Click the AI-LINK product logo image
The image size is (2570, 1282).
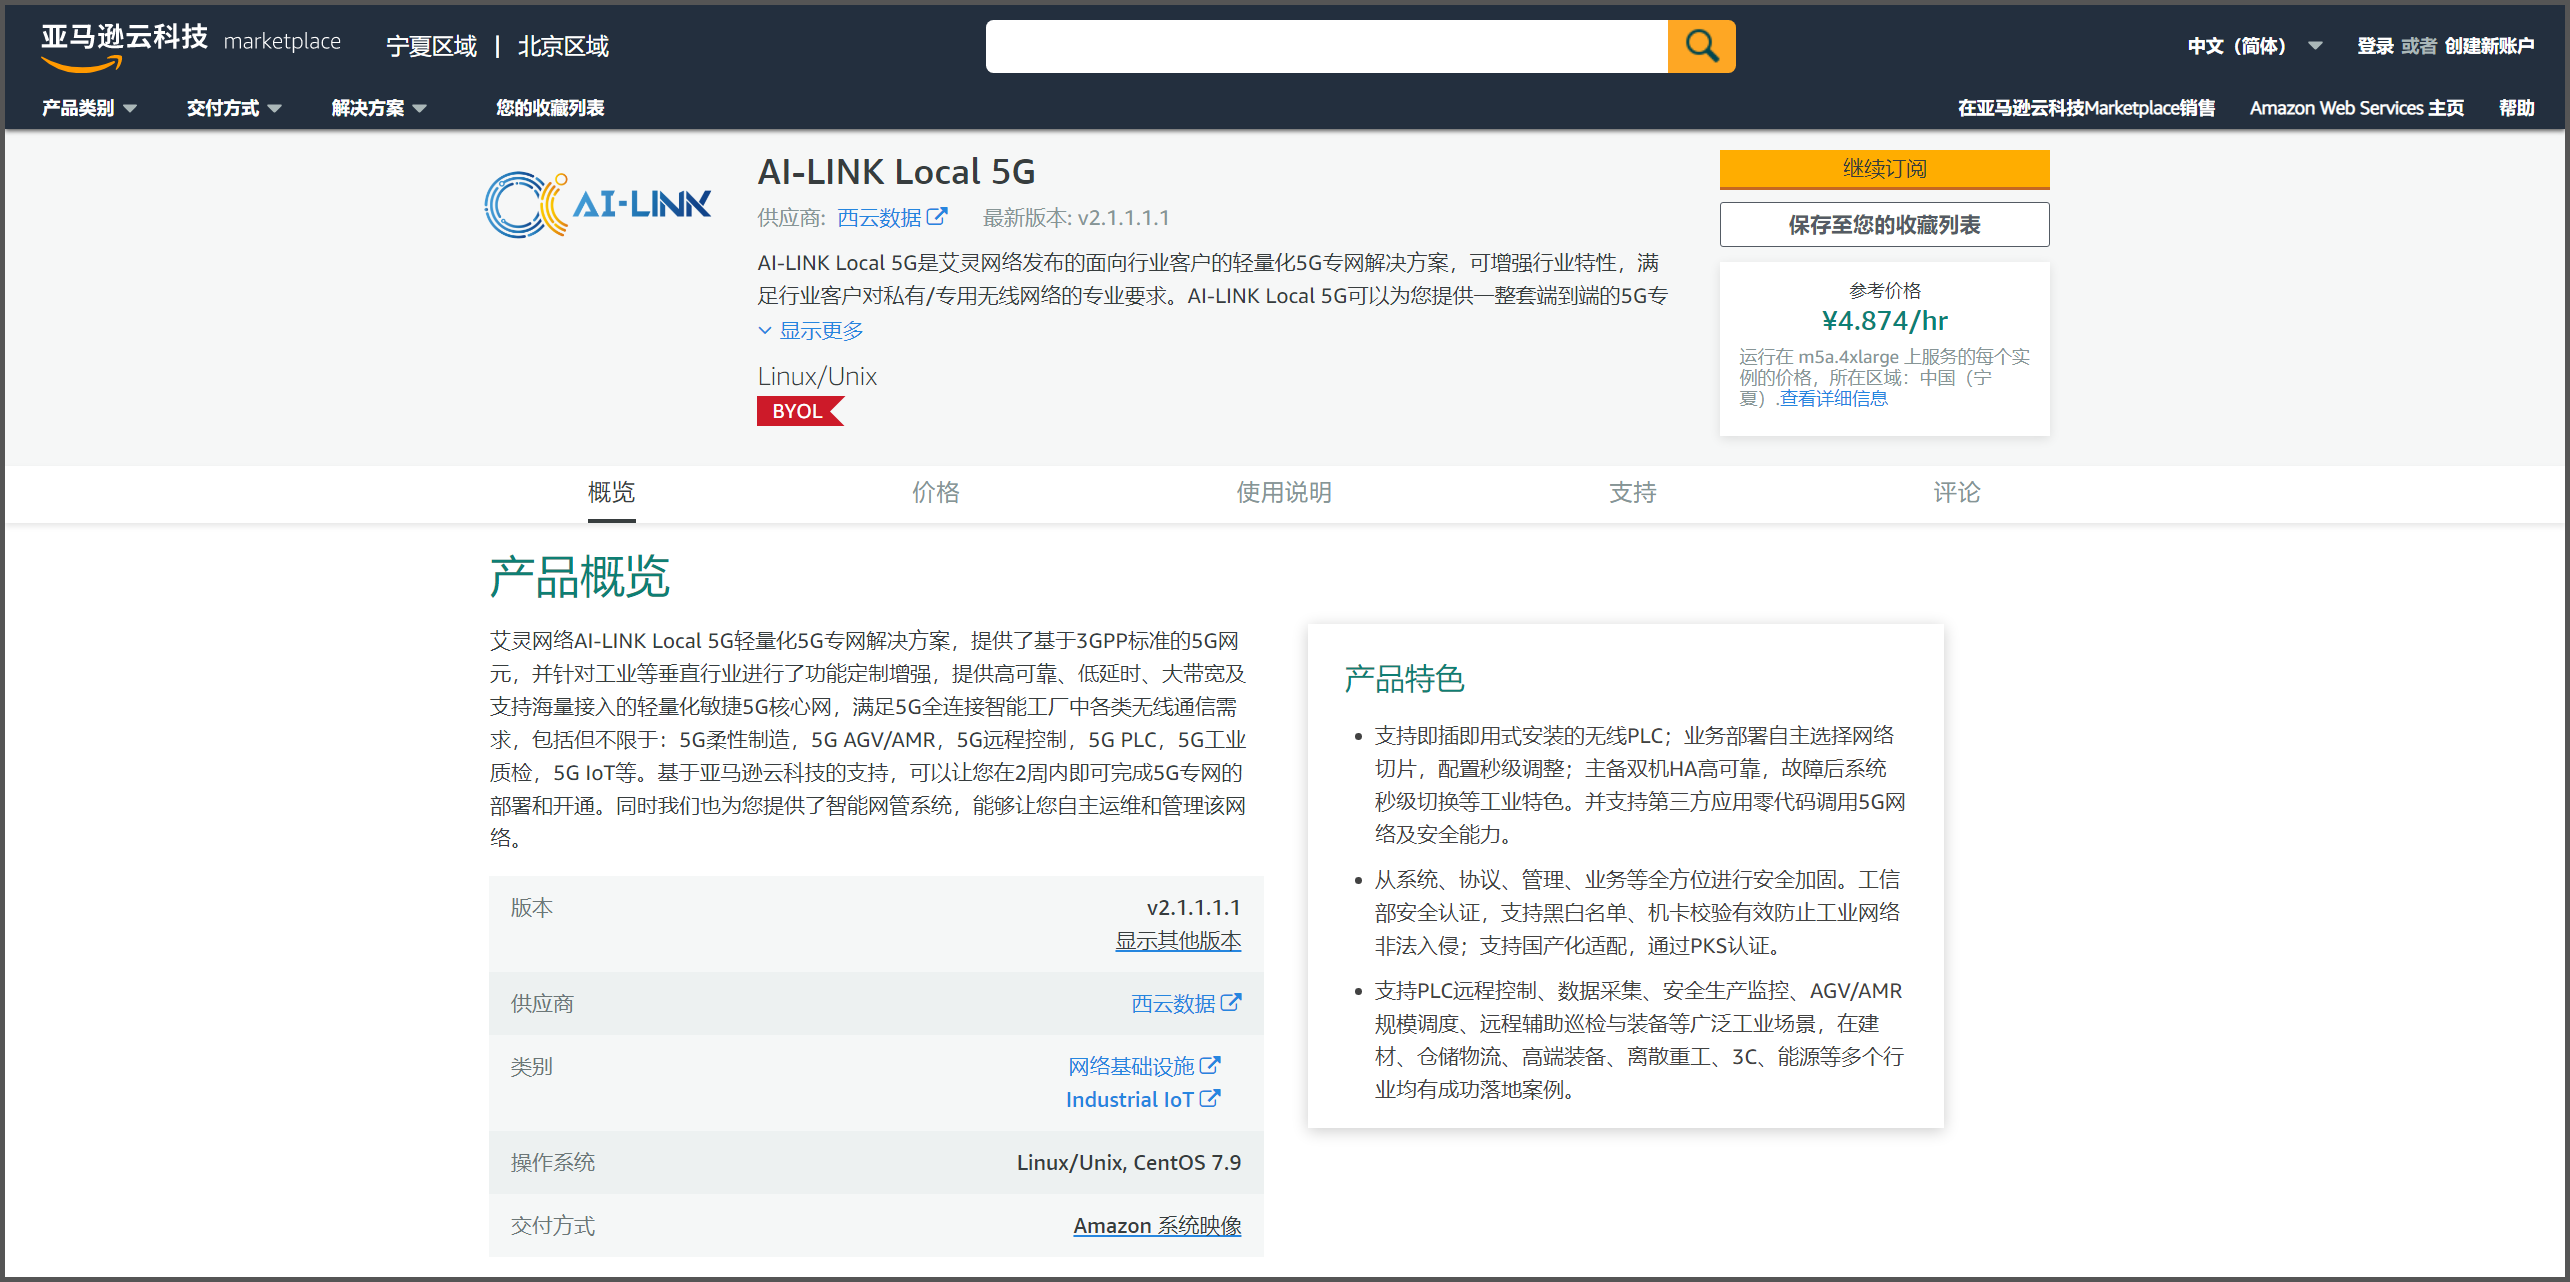(598, 205)
